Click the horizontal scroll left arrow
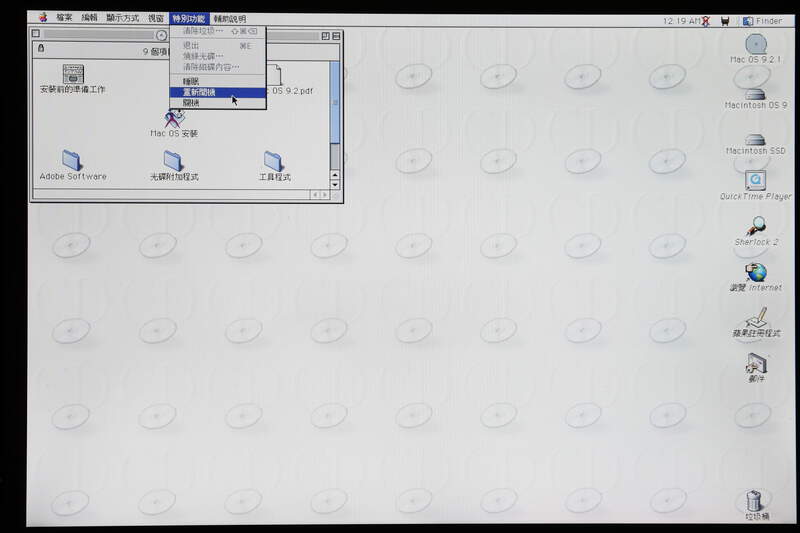Viewport: 800px width, 533px height. [315, 195]
